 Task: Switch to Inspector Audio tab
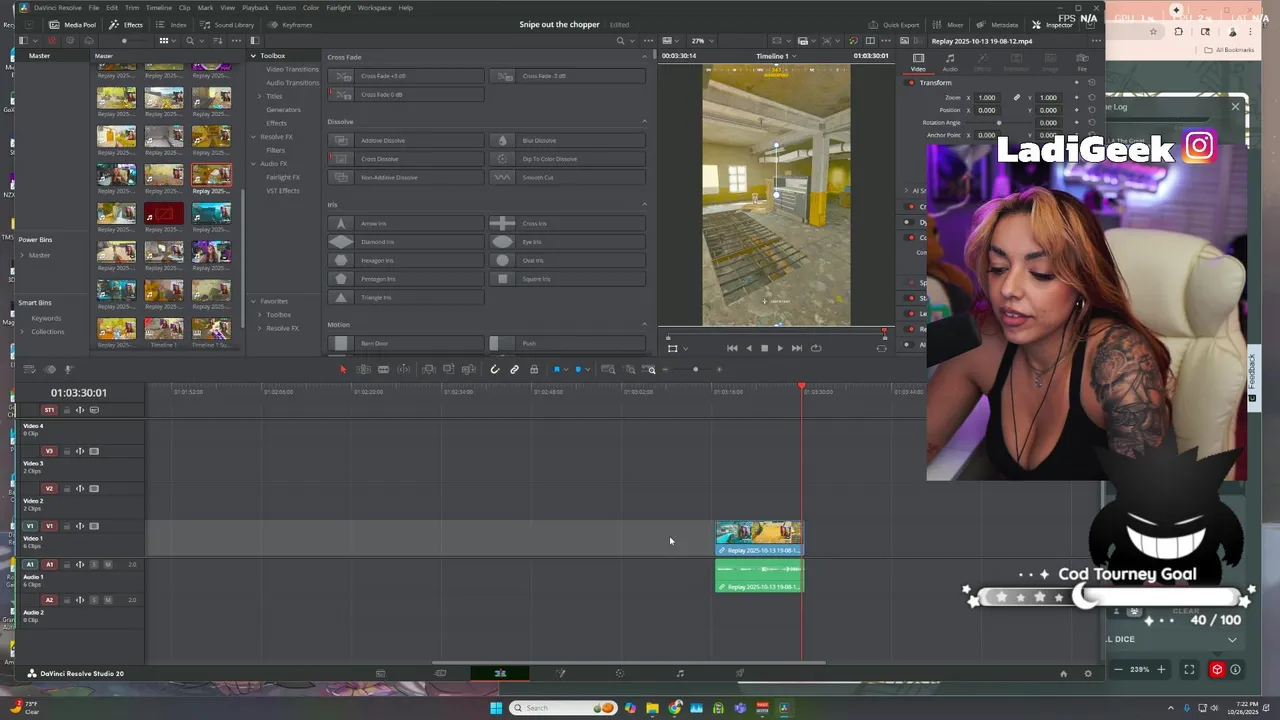[950, 62]
